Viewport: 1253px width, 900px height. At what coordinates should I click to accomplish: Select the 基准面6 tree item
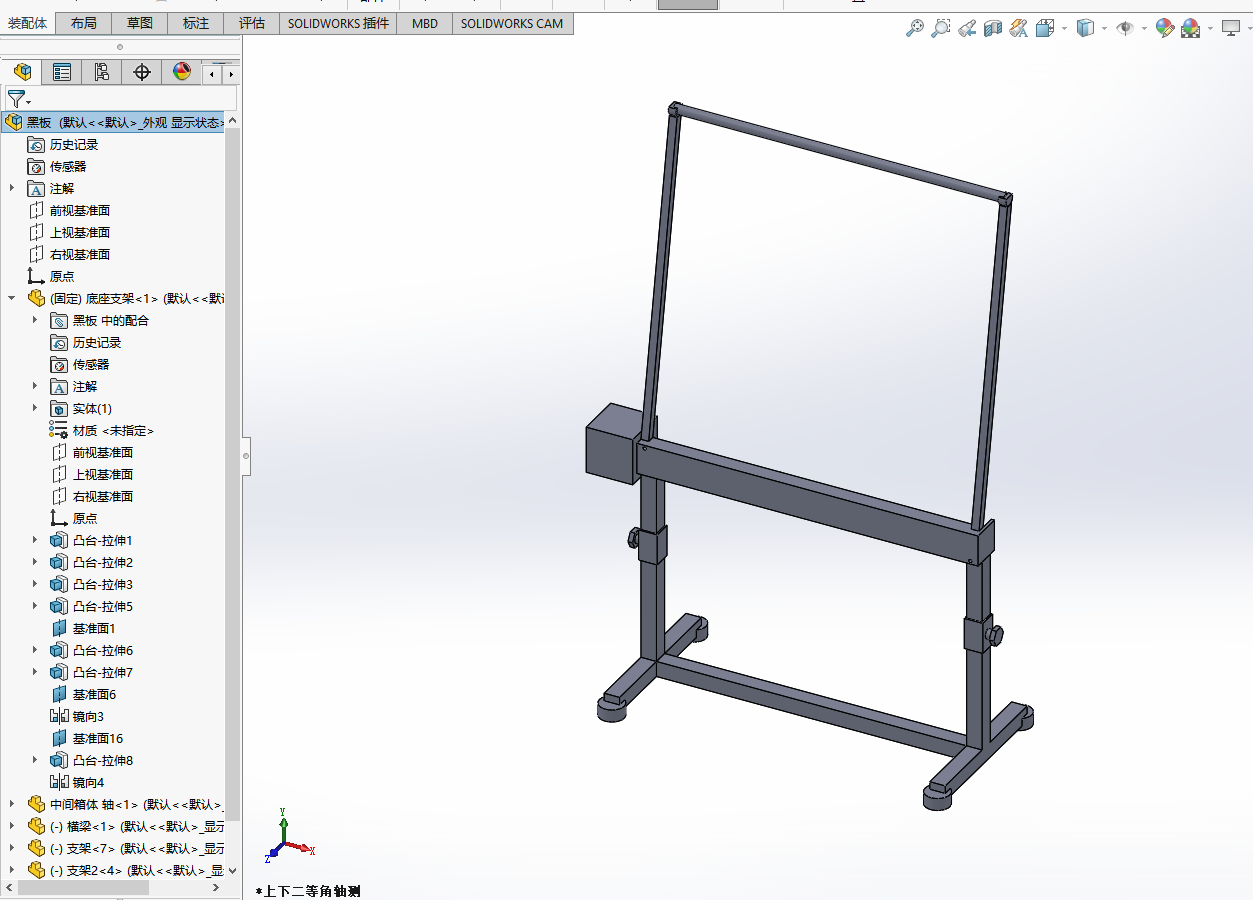(83, 695)
